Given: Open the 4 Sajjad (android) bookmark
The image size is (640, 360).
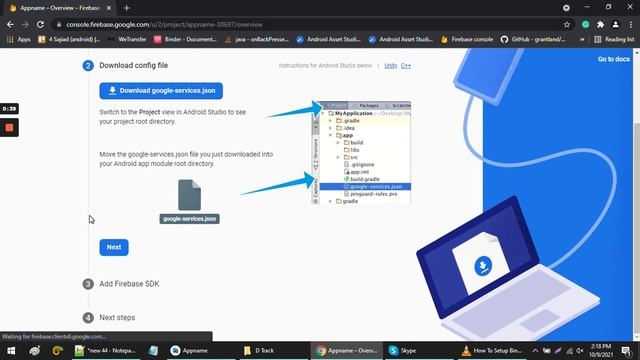Looking at the screenshot, I should point(69,39).
